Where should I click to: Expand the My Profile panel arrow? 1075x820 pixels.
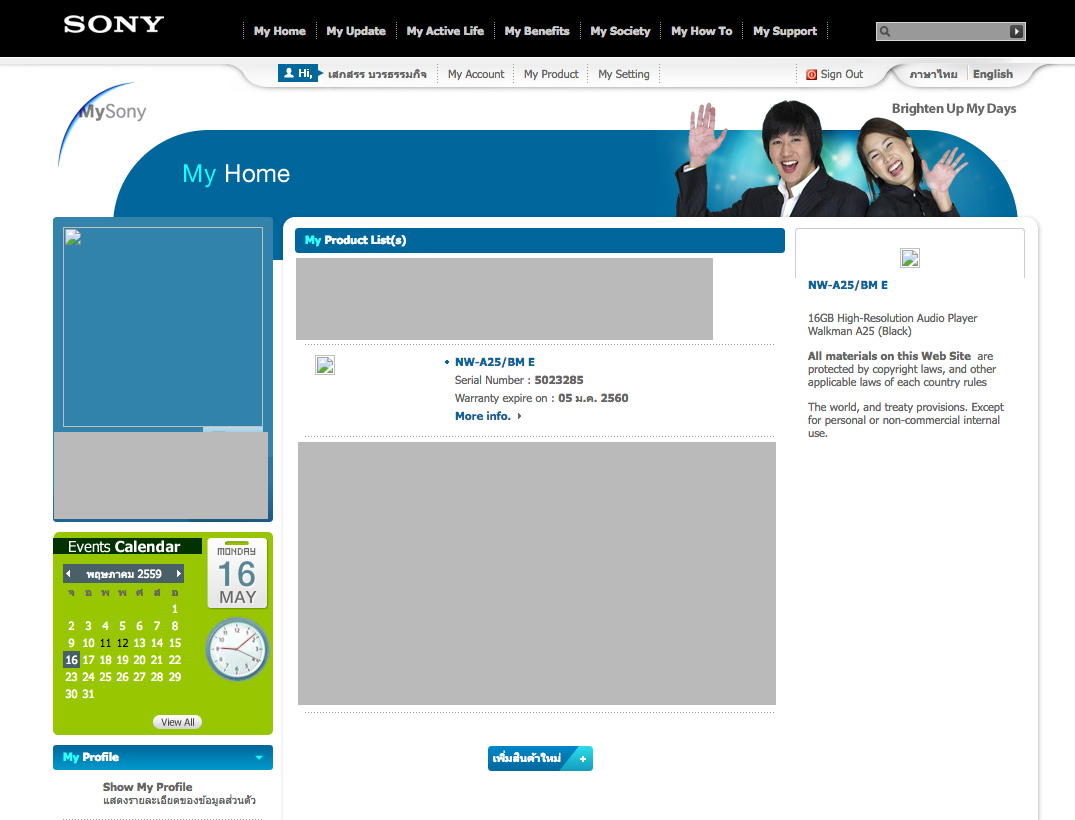(259, 758)
